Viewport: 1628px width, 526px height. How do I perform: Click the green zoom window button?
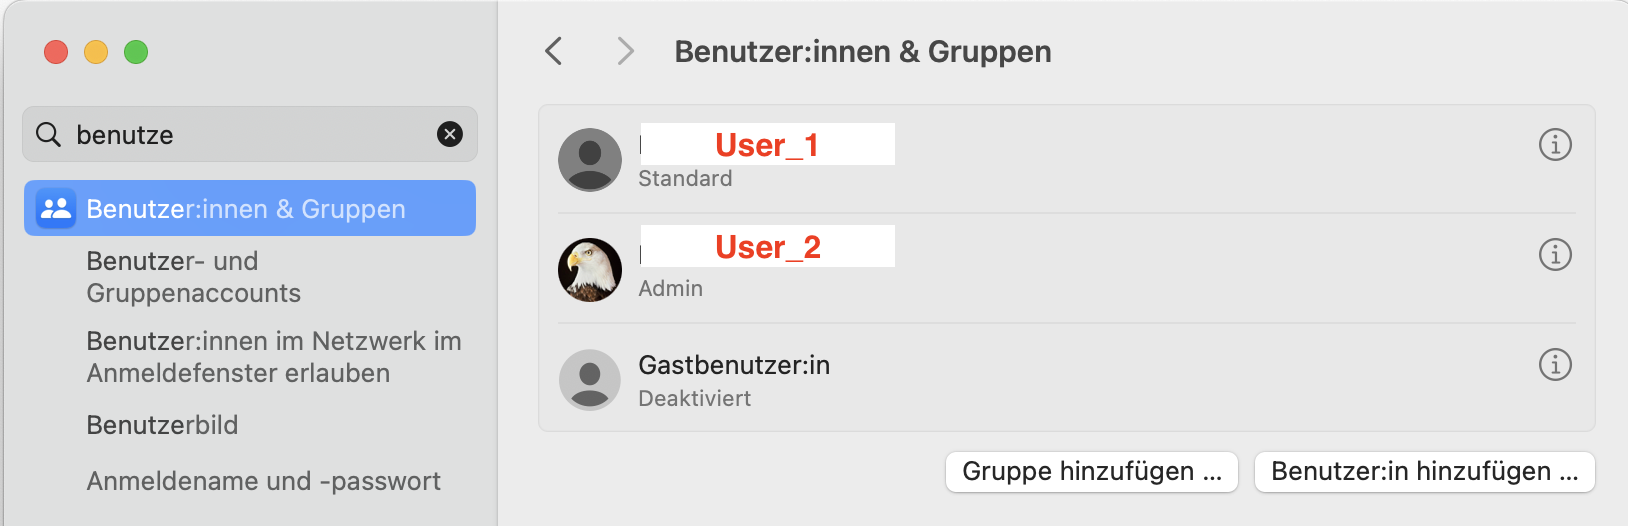[136, 52]
